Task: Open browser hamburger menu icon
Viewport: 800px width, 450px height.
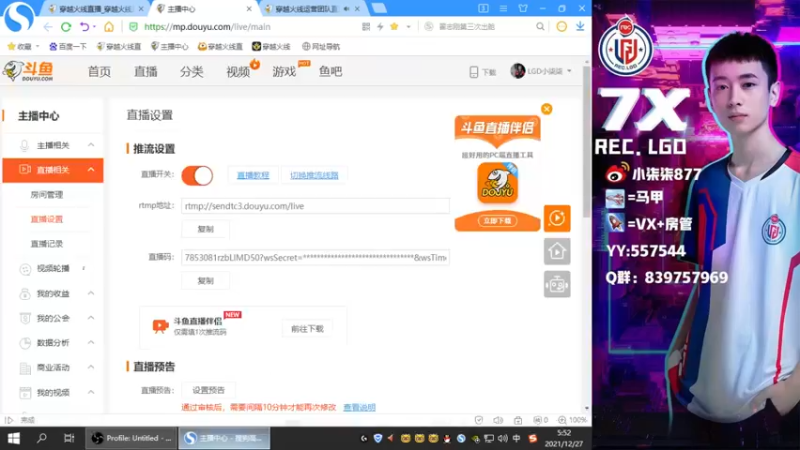Action: (x=503, y=8)
